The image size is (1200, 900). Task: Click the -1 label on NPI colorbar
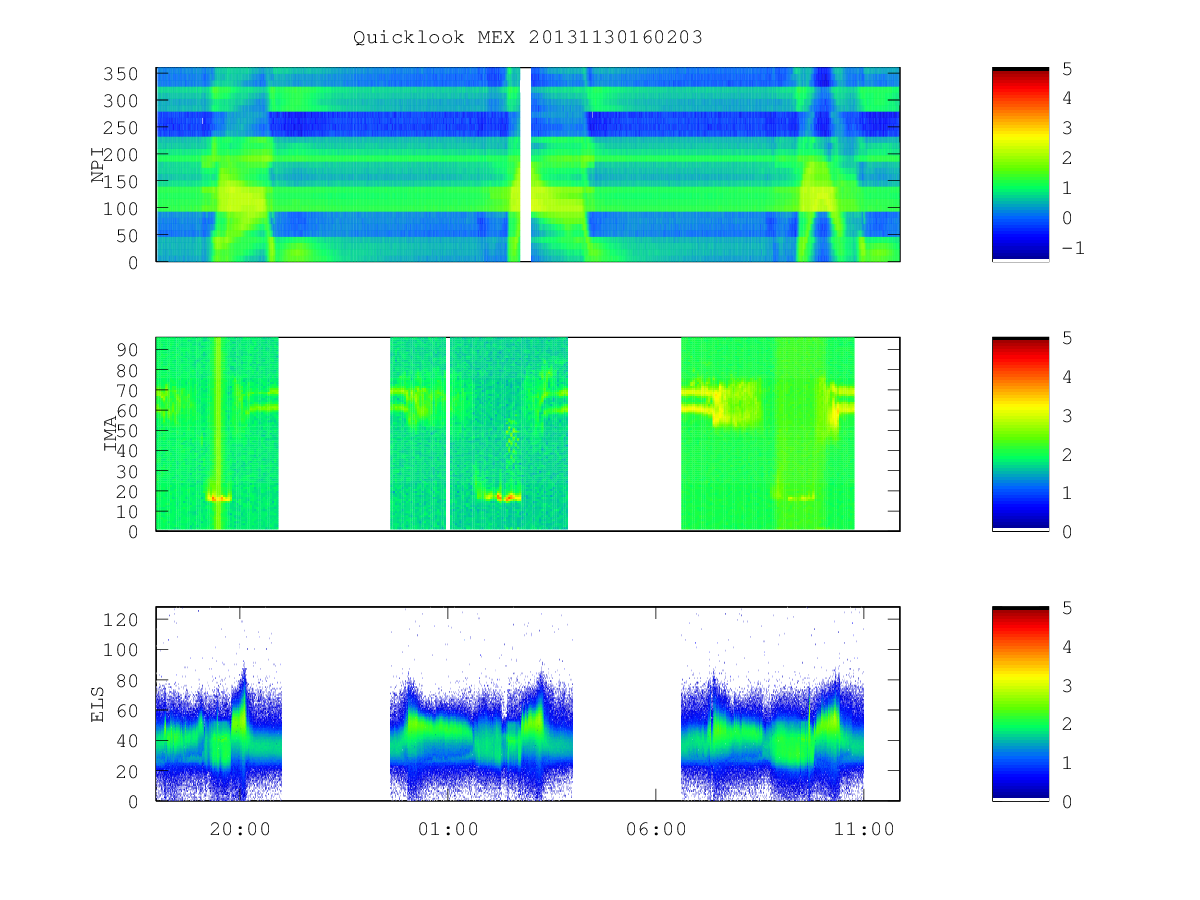(x=1073, y=248)
